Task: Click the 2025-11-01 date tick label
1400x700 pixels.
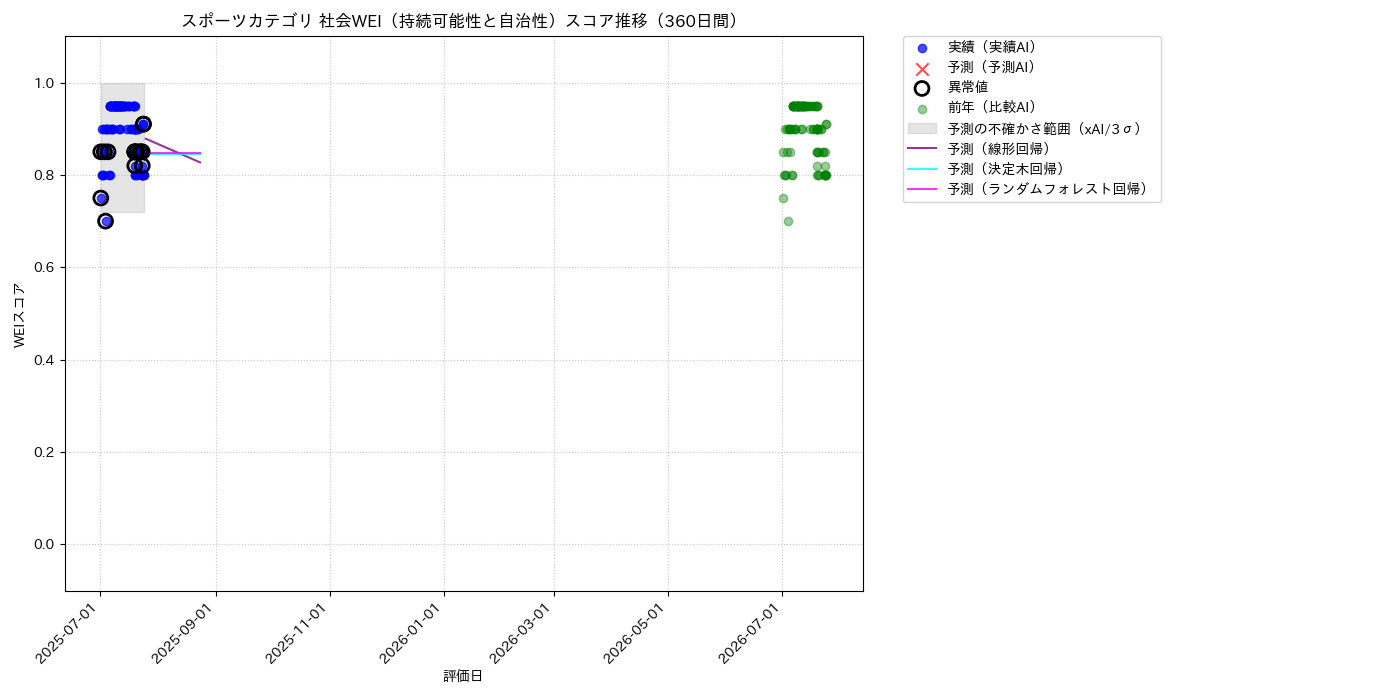Action: [297, 634]
